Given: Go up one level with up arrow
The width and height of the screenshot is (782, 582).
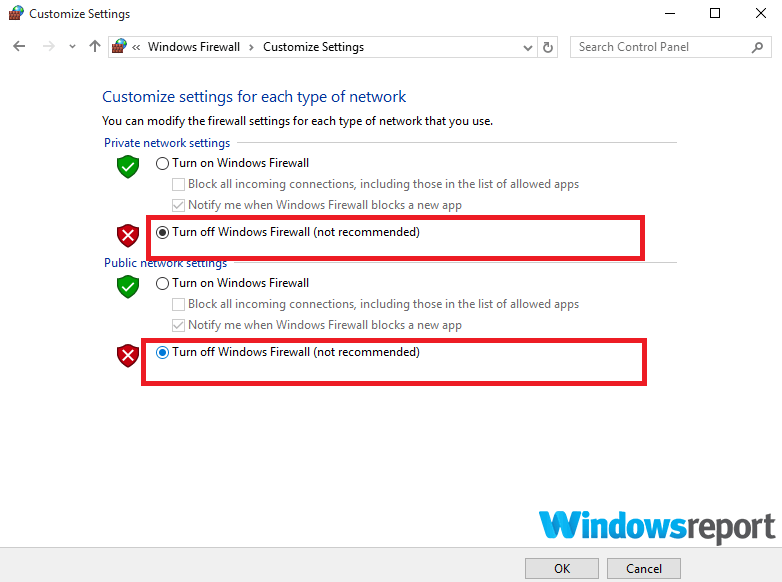Looking at the screenshot, I should (94, 46).
